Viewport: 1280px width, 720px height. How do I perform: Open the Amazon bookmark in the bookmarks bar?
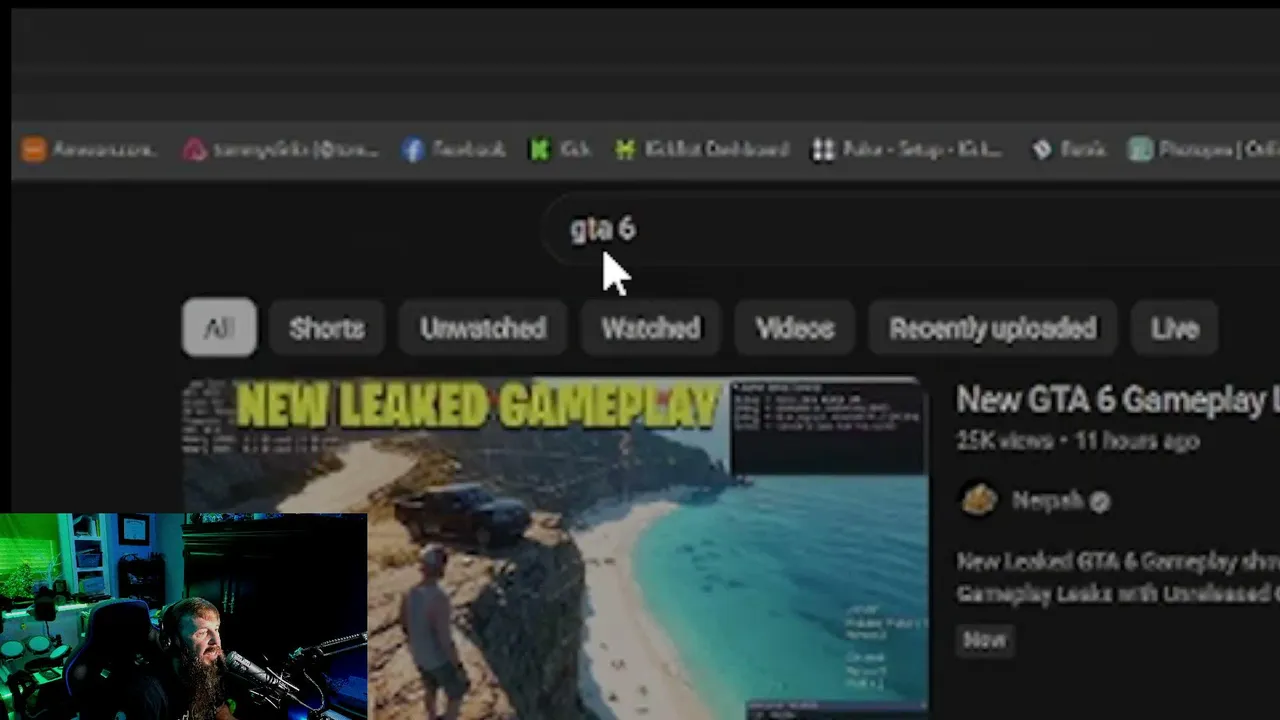coord(88,150)
